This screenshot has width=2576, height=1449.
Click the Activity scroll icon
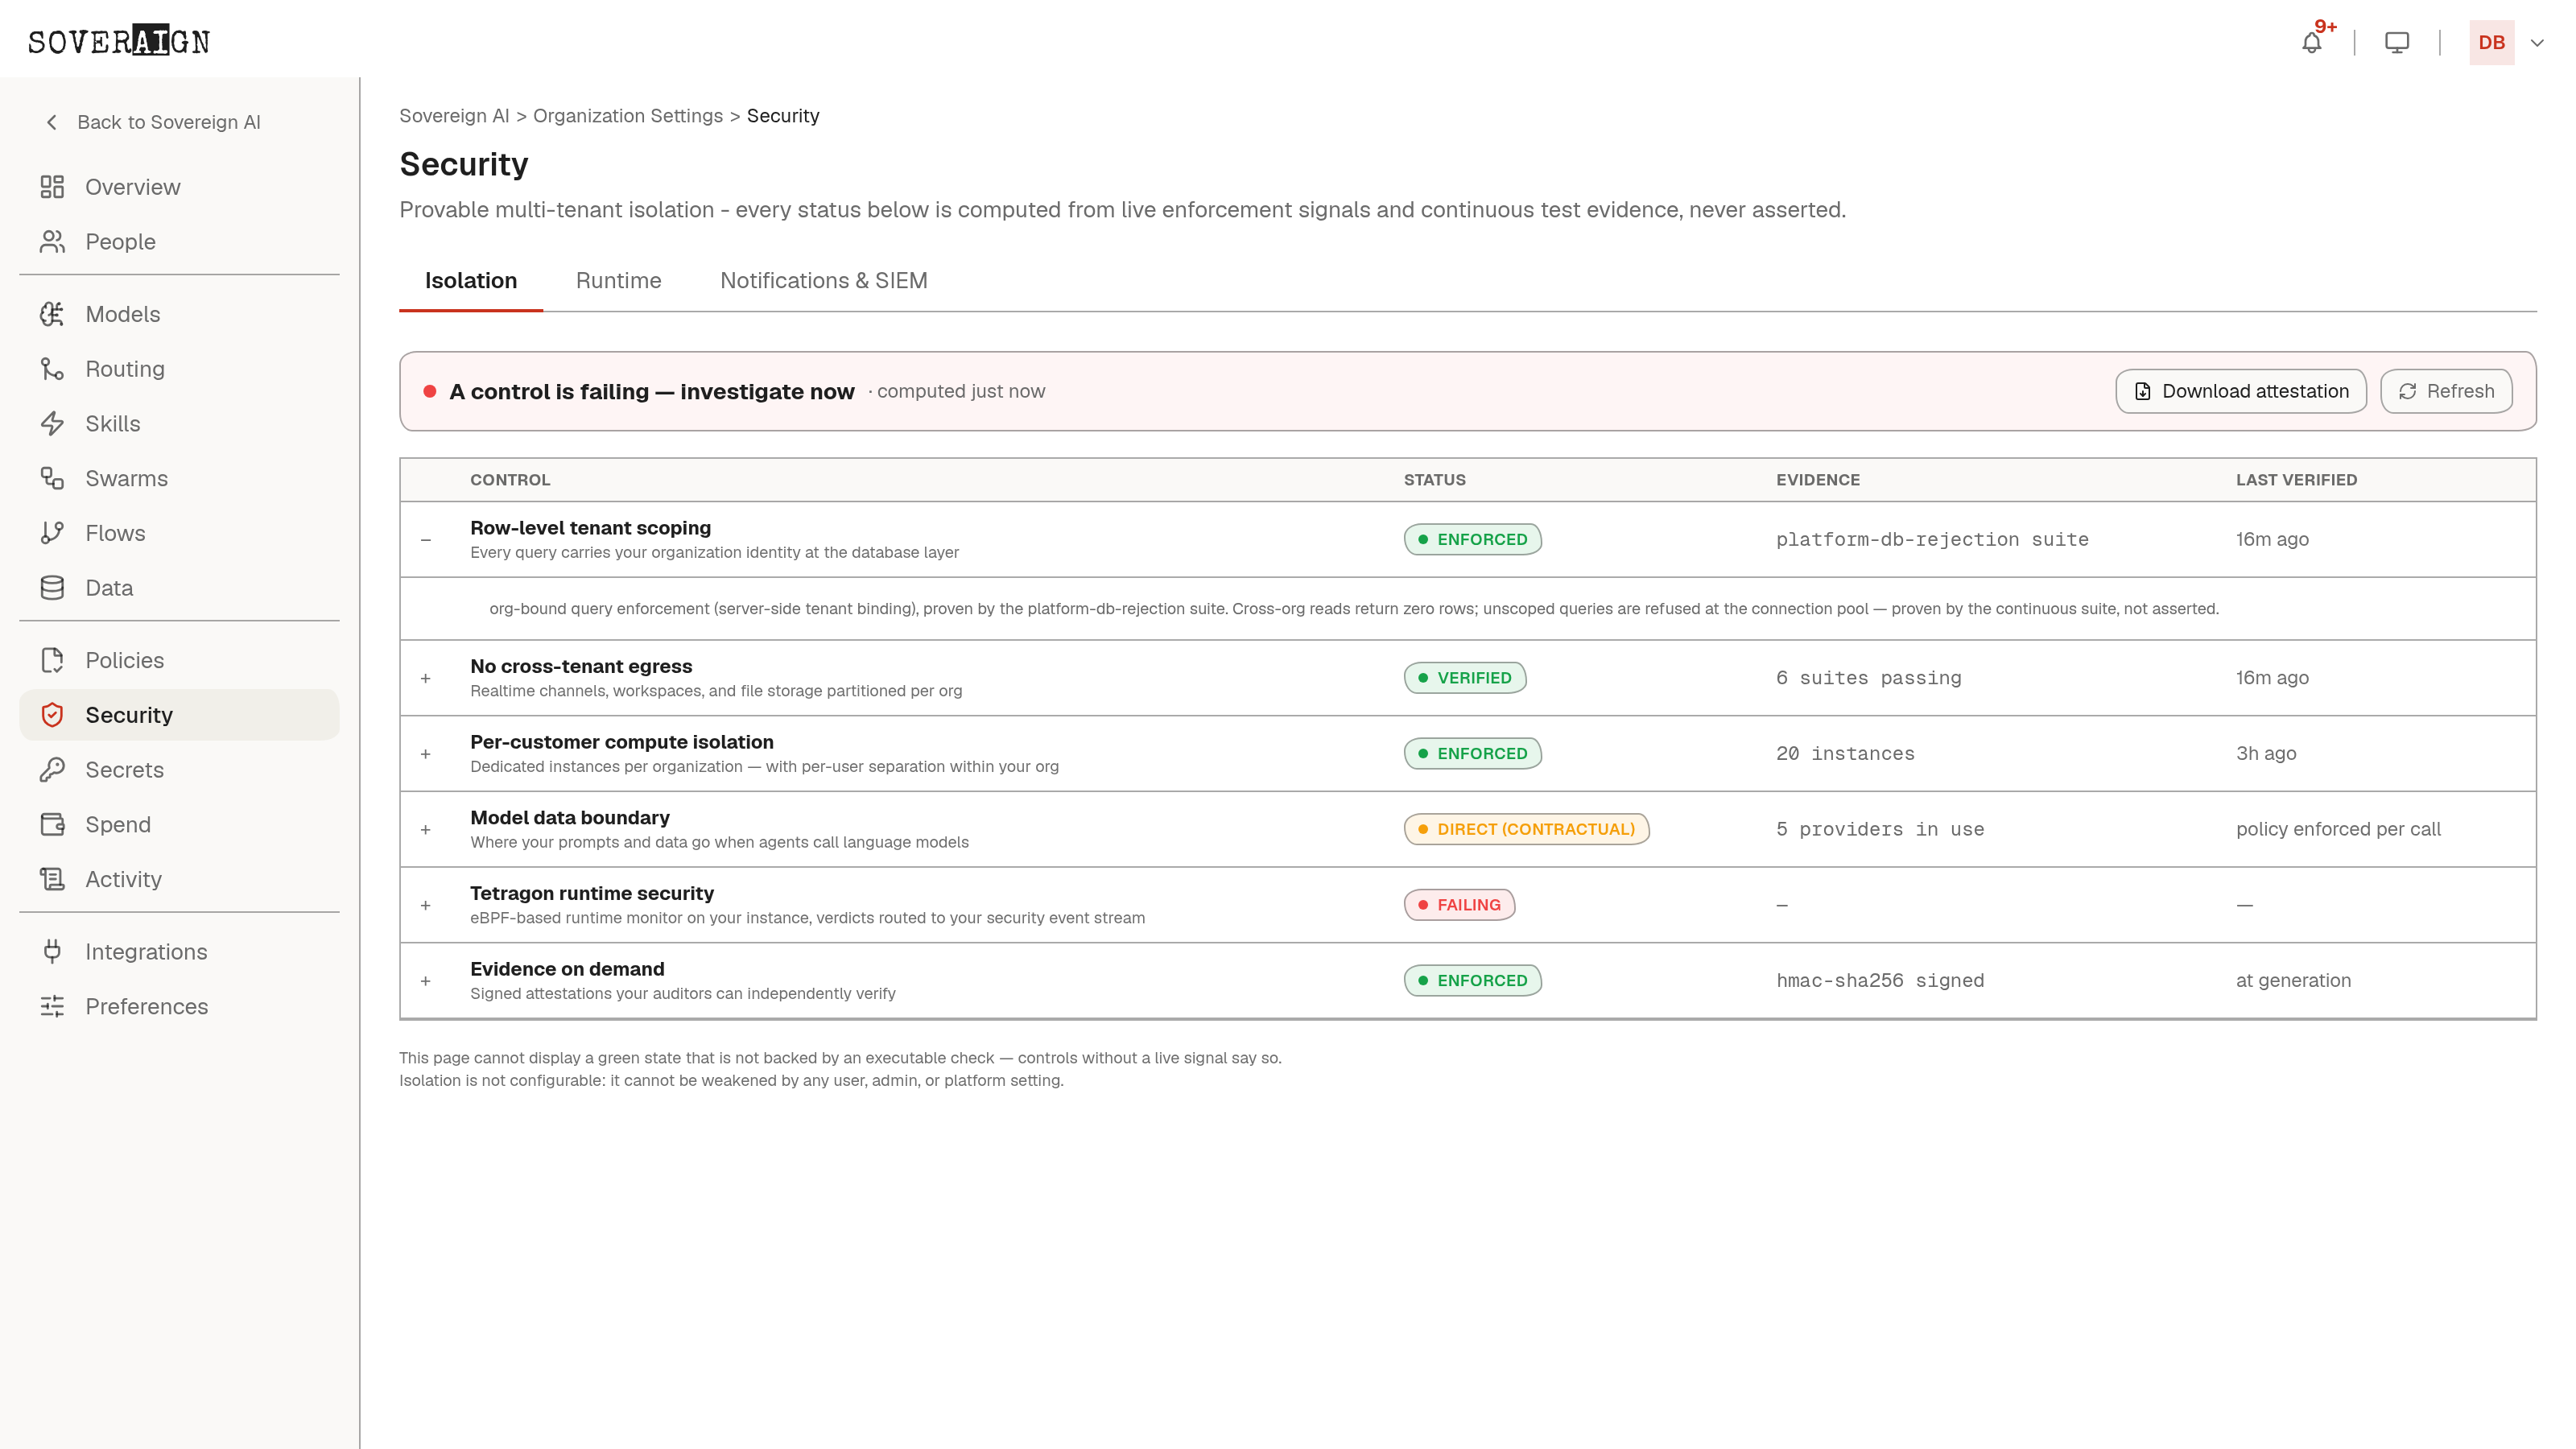52,879
